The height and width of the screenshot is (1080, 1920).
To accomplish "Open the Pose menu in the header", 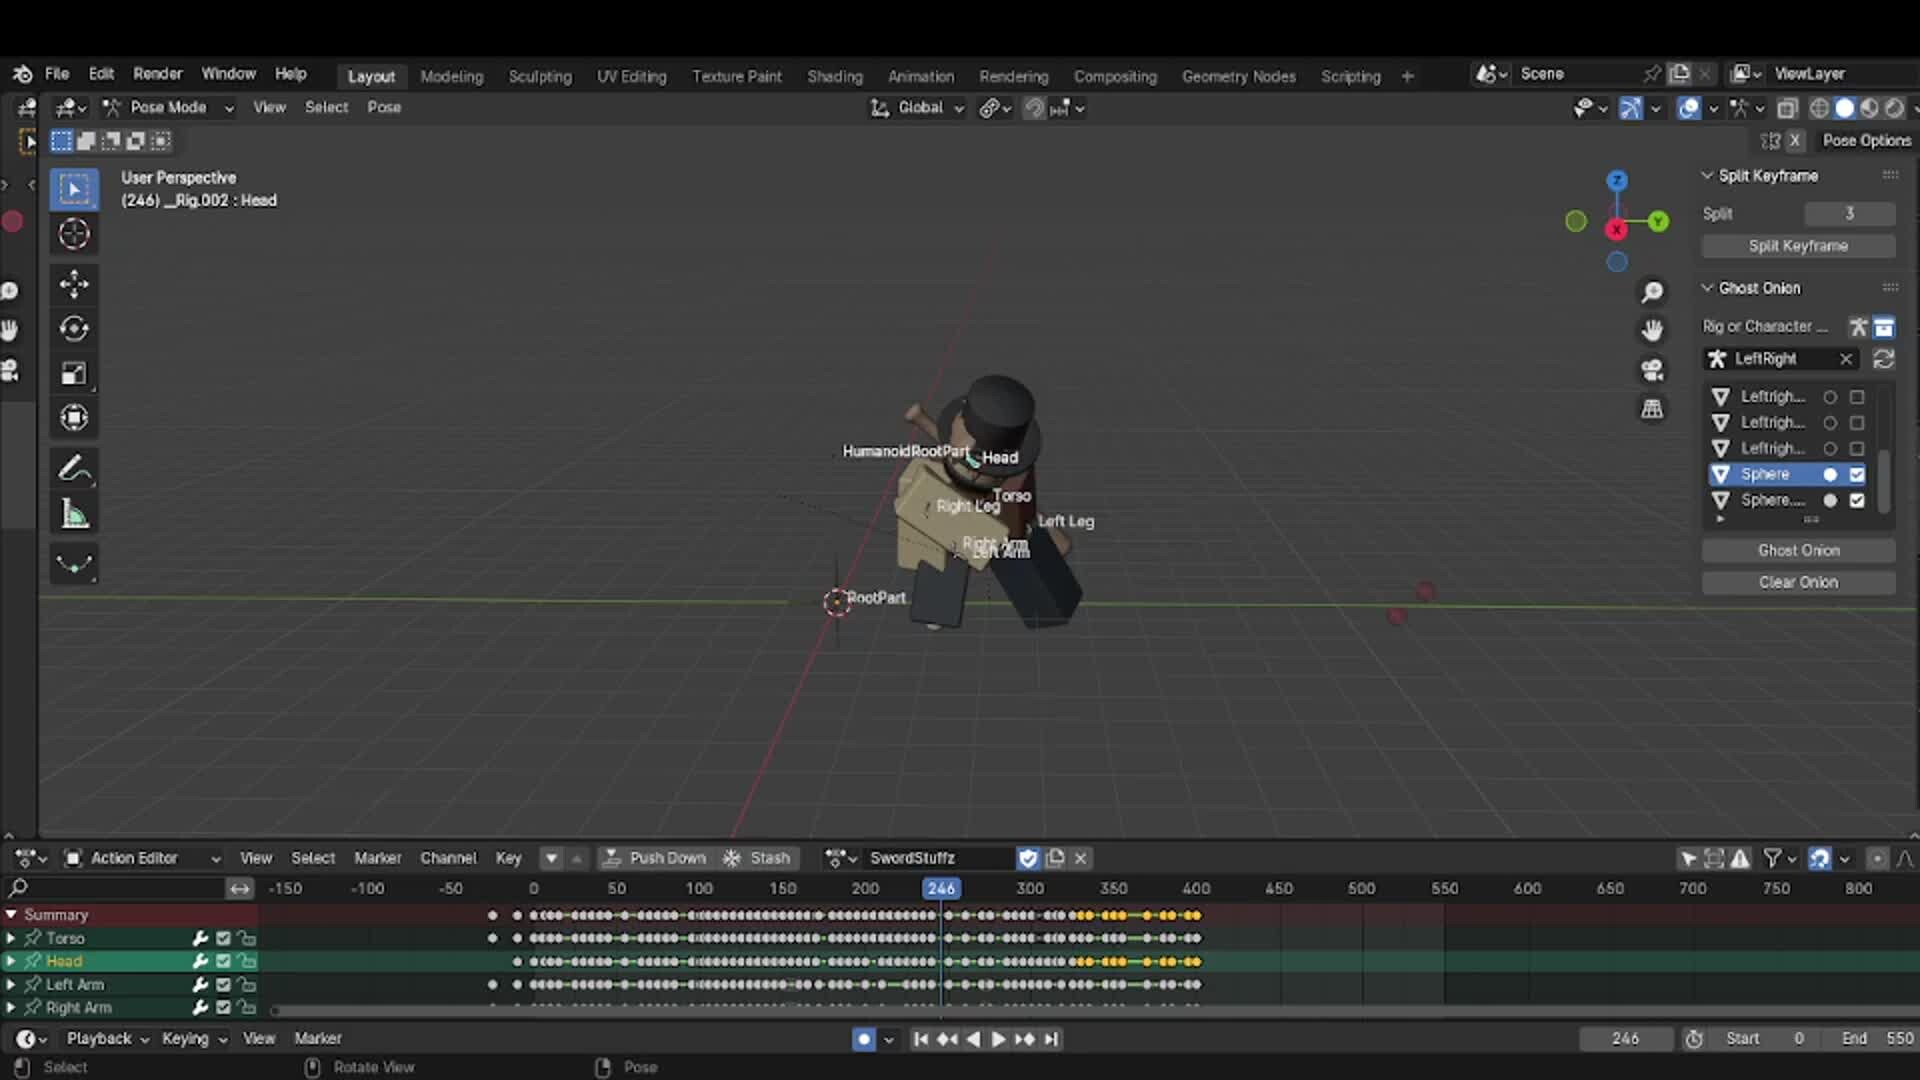I will point(384,107).
